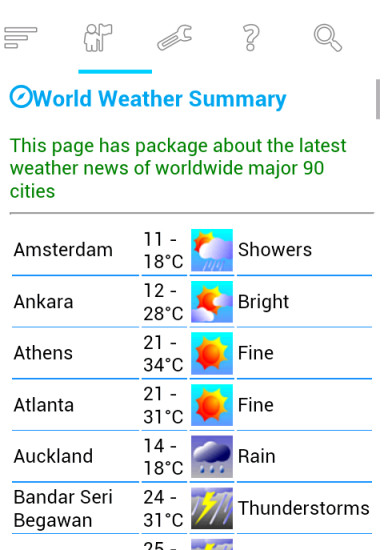Screen dimensions: 384x550
Task: Click the compass icon beside World Weather Summary
Action: 21,96
